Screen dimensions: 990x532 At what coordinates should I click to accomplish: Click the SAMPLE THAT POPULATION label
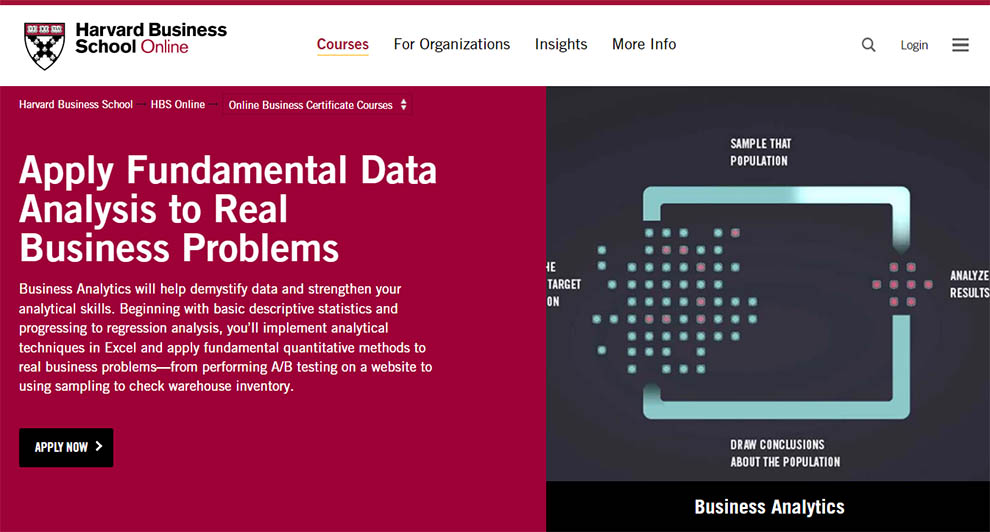coord(761,152)
